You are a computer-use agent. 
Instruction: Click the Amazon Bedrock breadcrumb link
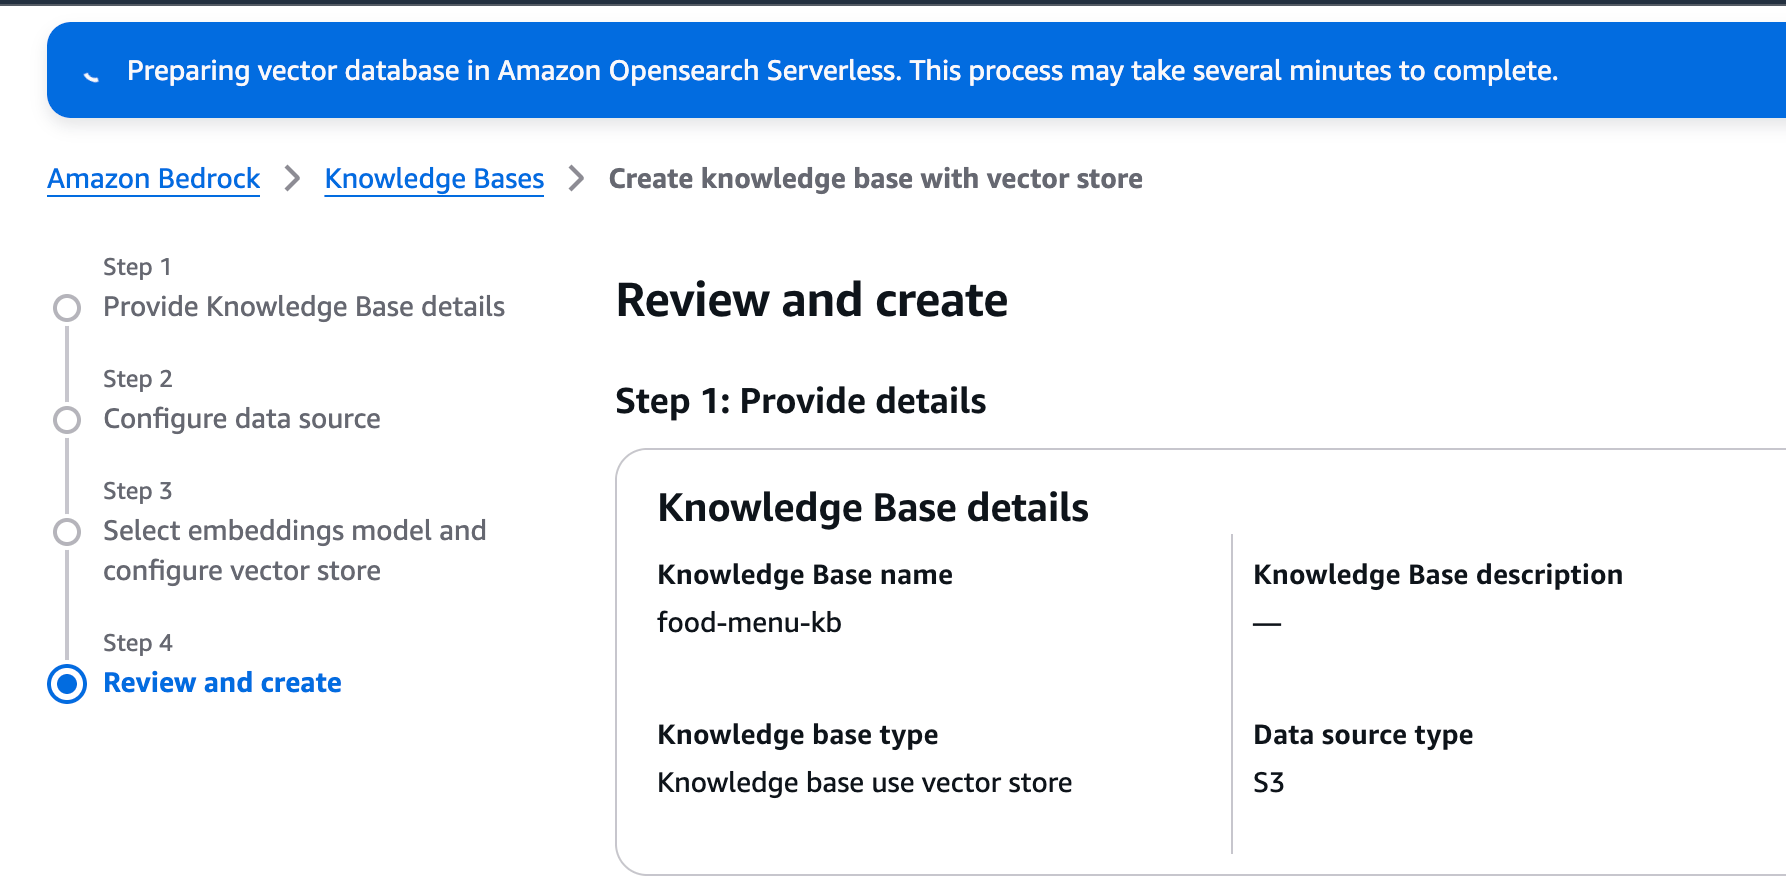click(x=153, y=179)
